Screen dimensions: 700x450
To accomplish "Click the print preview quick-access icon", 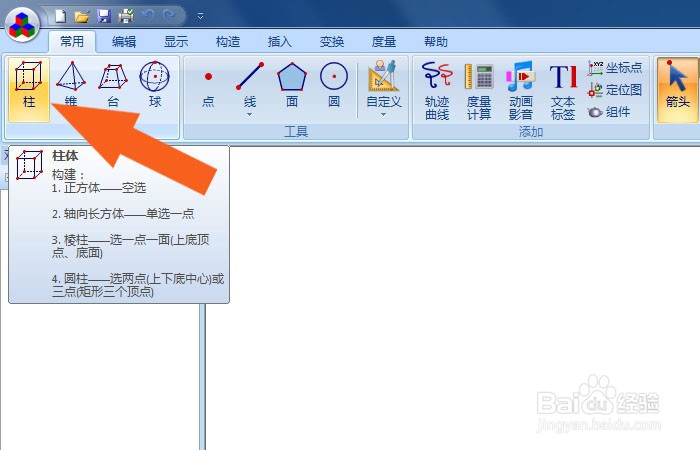I will (126, 17).
